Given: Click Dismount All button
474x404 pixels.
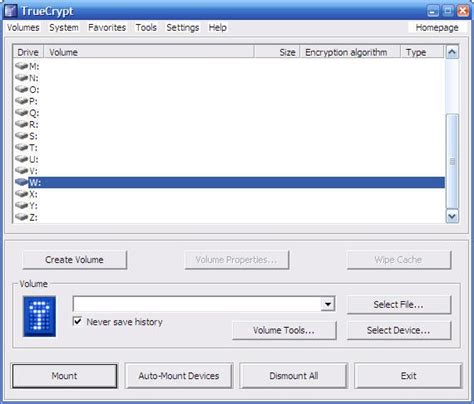Looking at the screenshot, I should (294, 376).
